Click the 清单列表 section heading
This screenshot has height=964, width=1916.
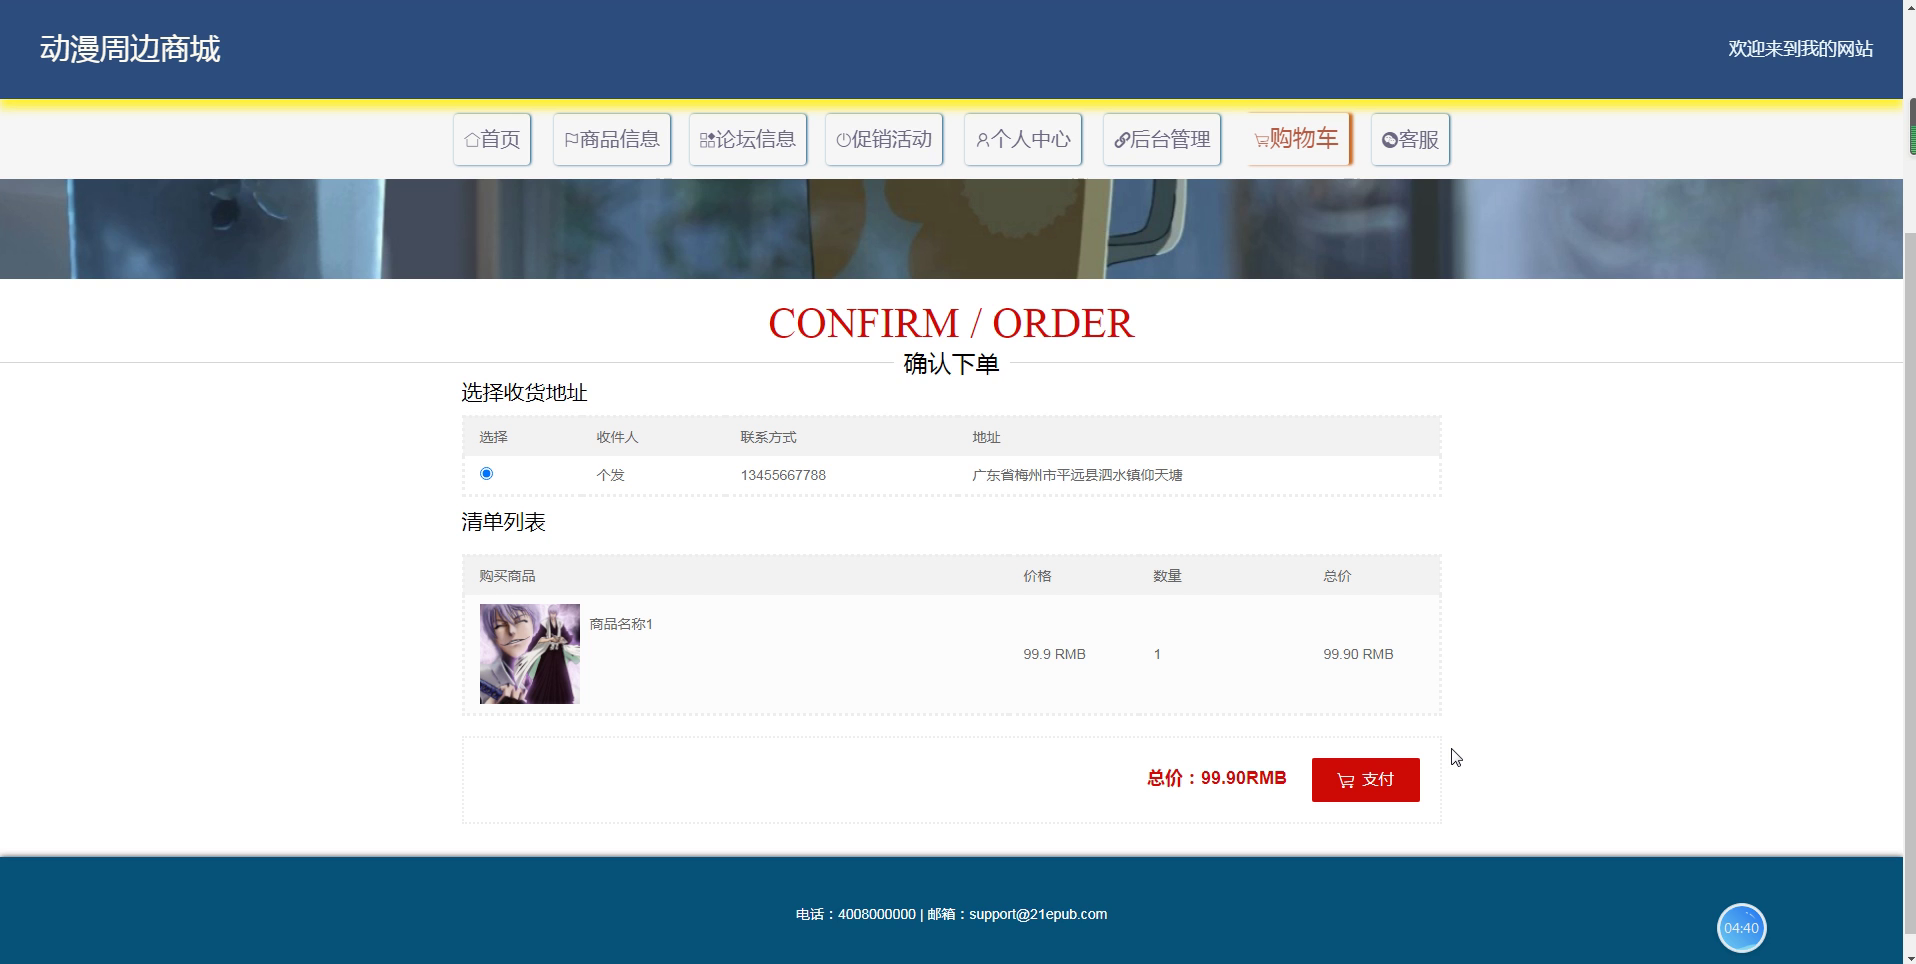coord(503,522)
